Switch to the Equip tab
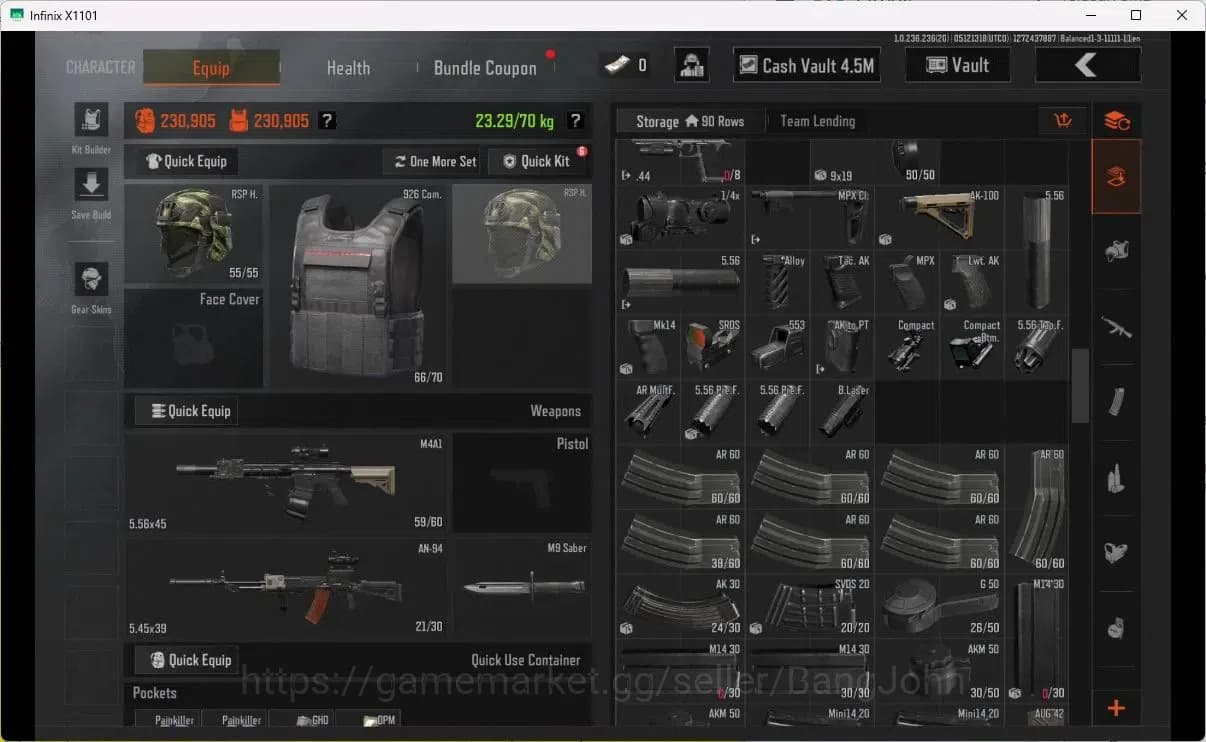The height and width of the screenshot is (742, 1206). (x=211, y=68)
